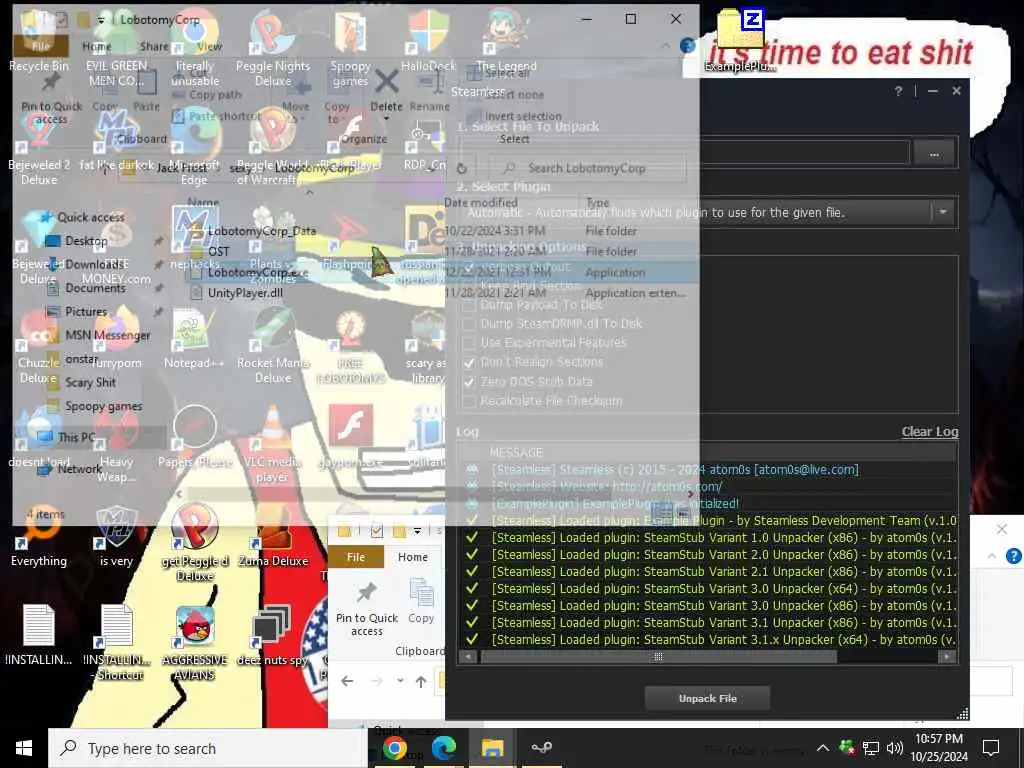
Task: Select the 'is very' desktop shortcut
Action: point(116,536)
